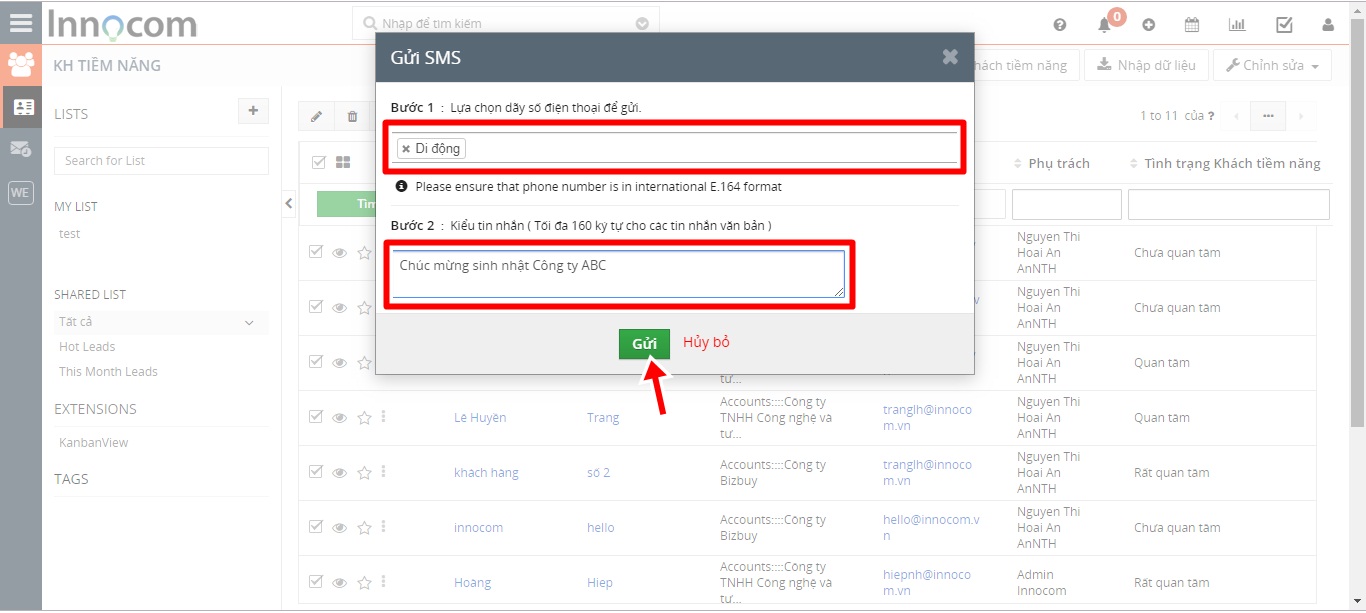
Task: Open more options for khach hang row
Action: (383, 472)
